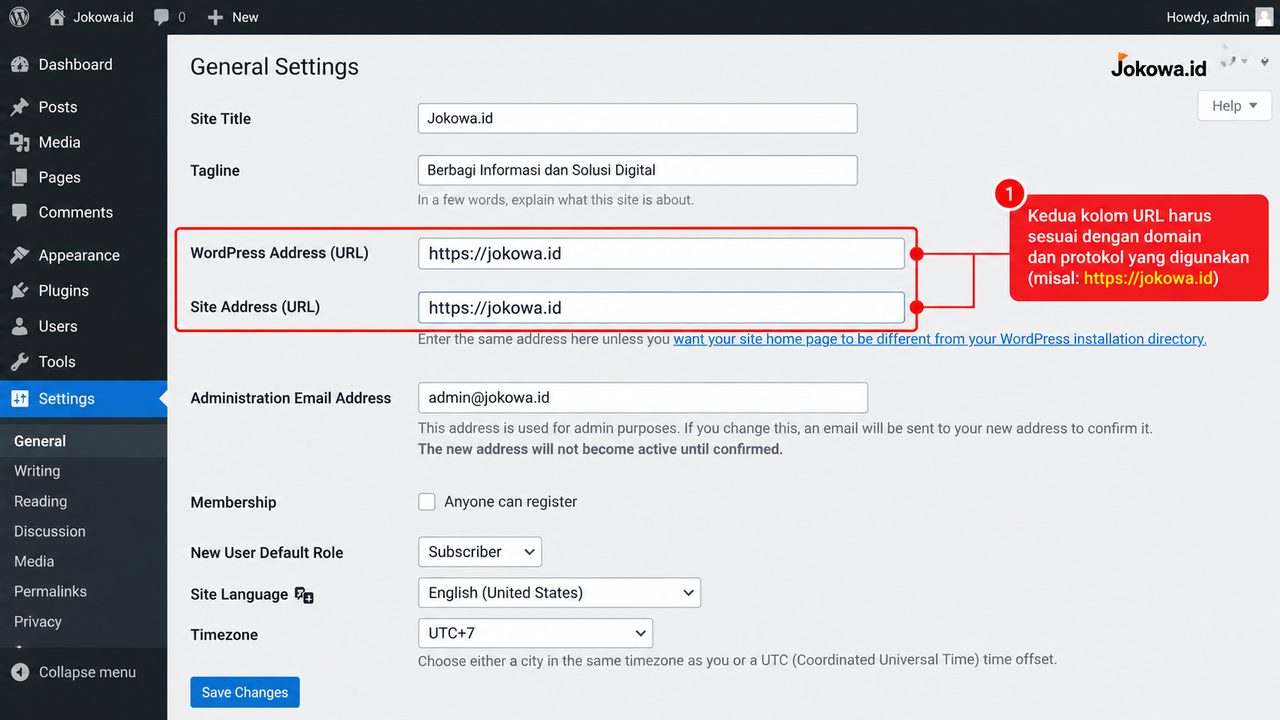Open the Timezone dropdown
Screen dimensions: 1280x720
535,633
